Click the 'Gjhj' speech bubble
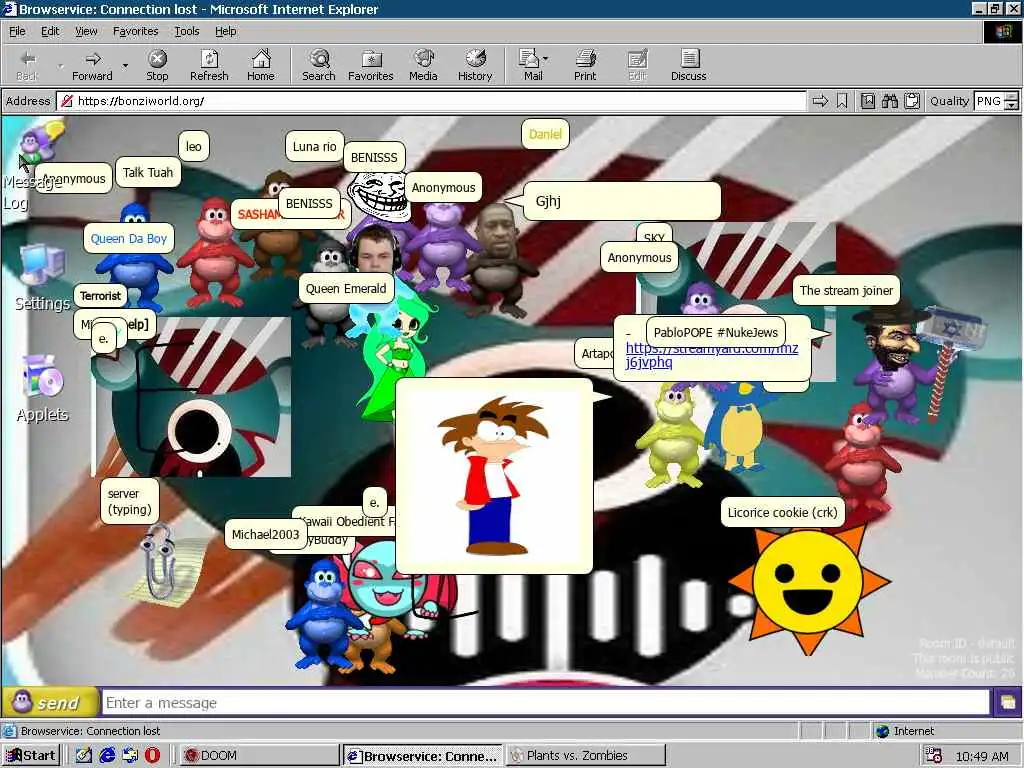The image size is (1024, 768). [622, 201]
